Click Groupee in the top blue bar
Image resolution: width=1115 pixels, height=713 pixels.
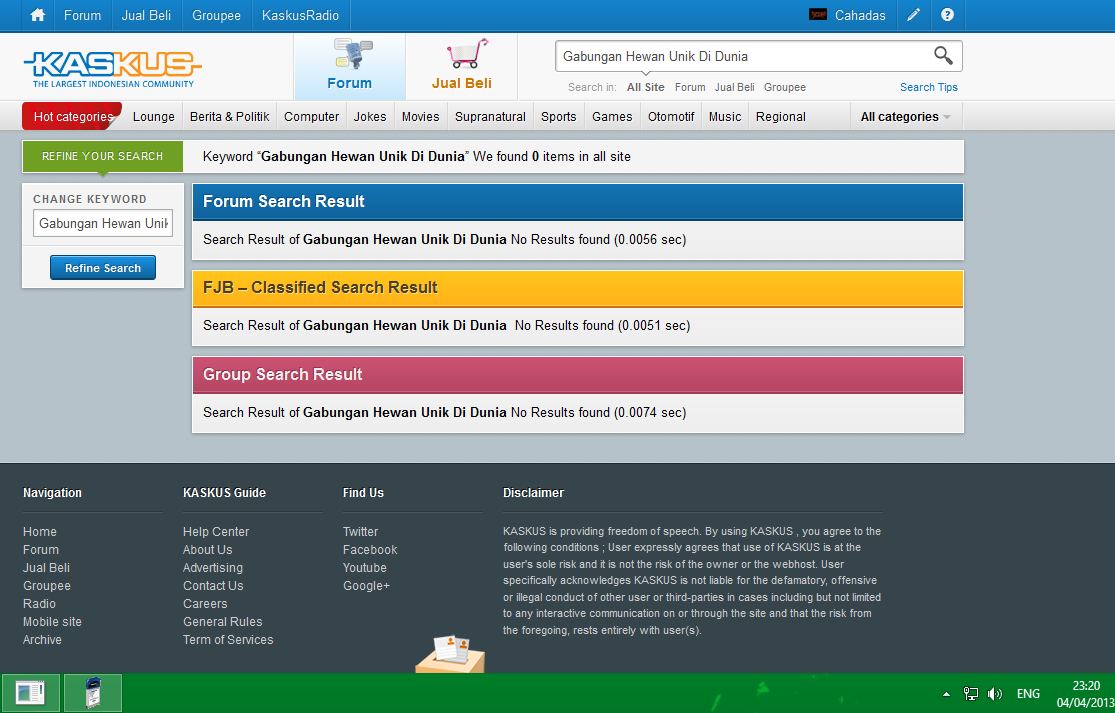(216, 15)
